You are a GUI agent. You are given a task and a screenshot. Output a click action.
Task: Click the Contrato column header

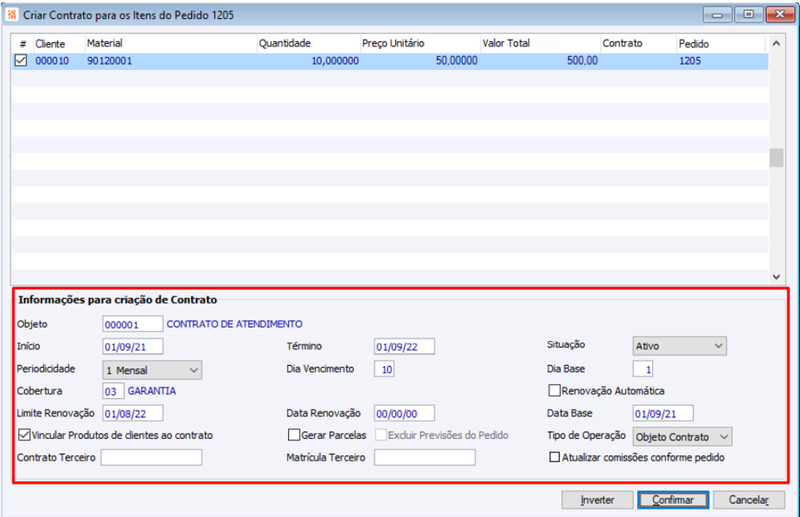(x=638, y=43)
